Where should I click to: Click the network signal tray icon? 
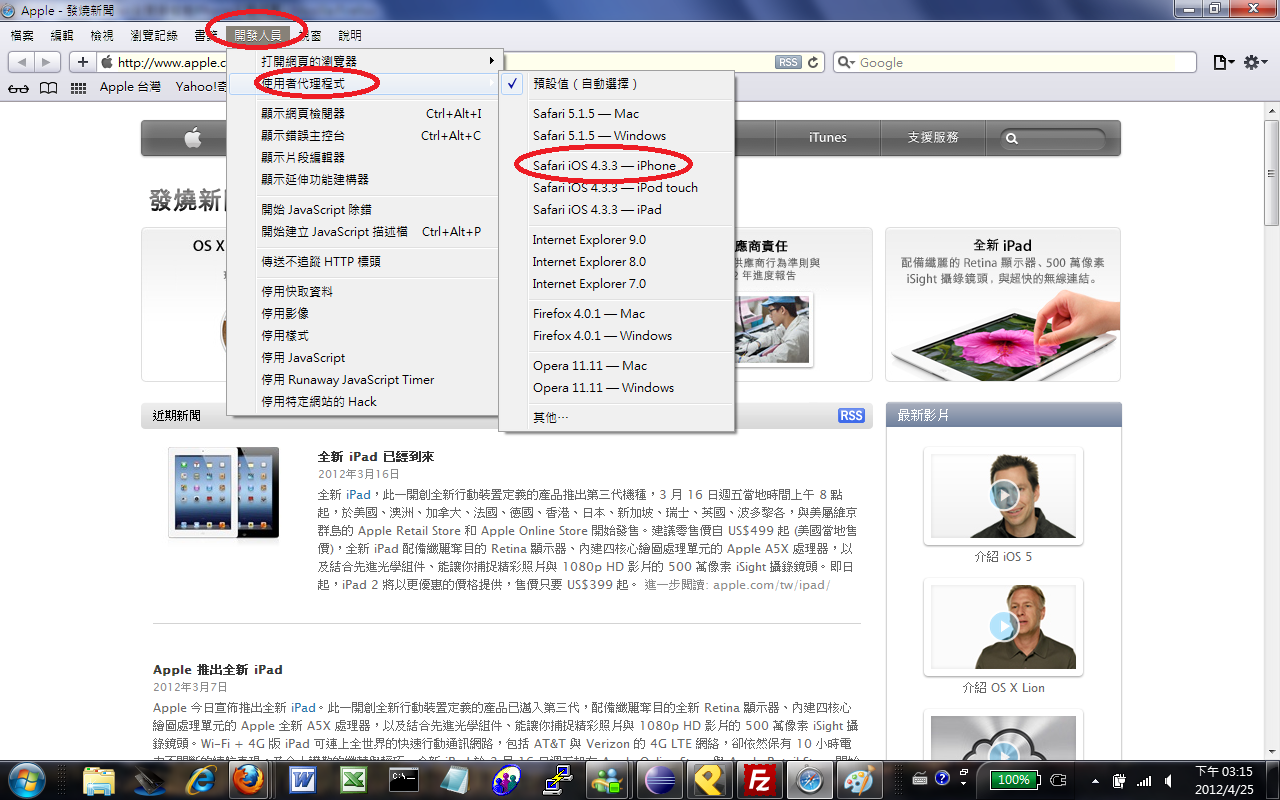(x=1144, y=780)
